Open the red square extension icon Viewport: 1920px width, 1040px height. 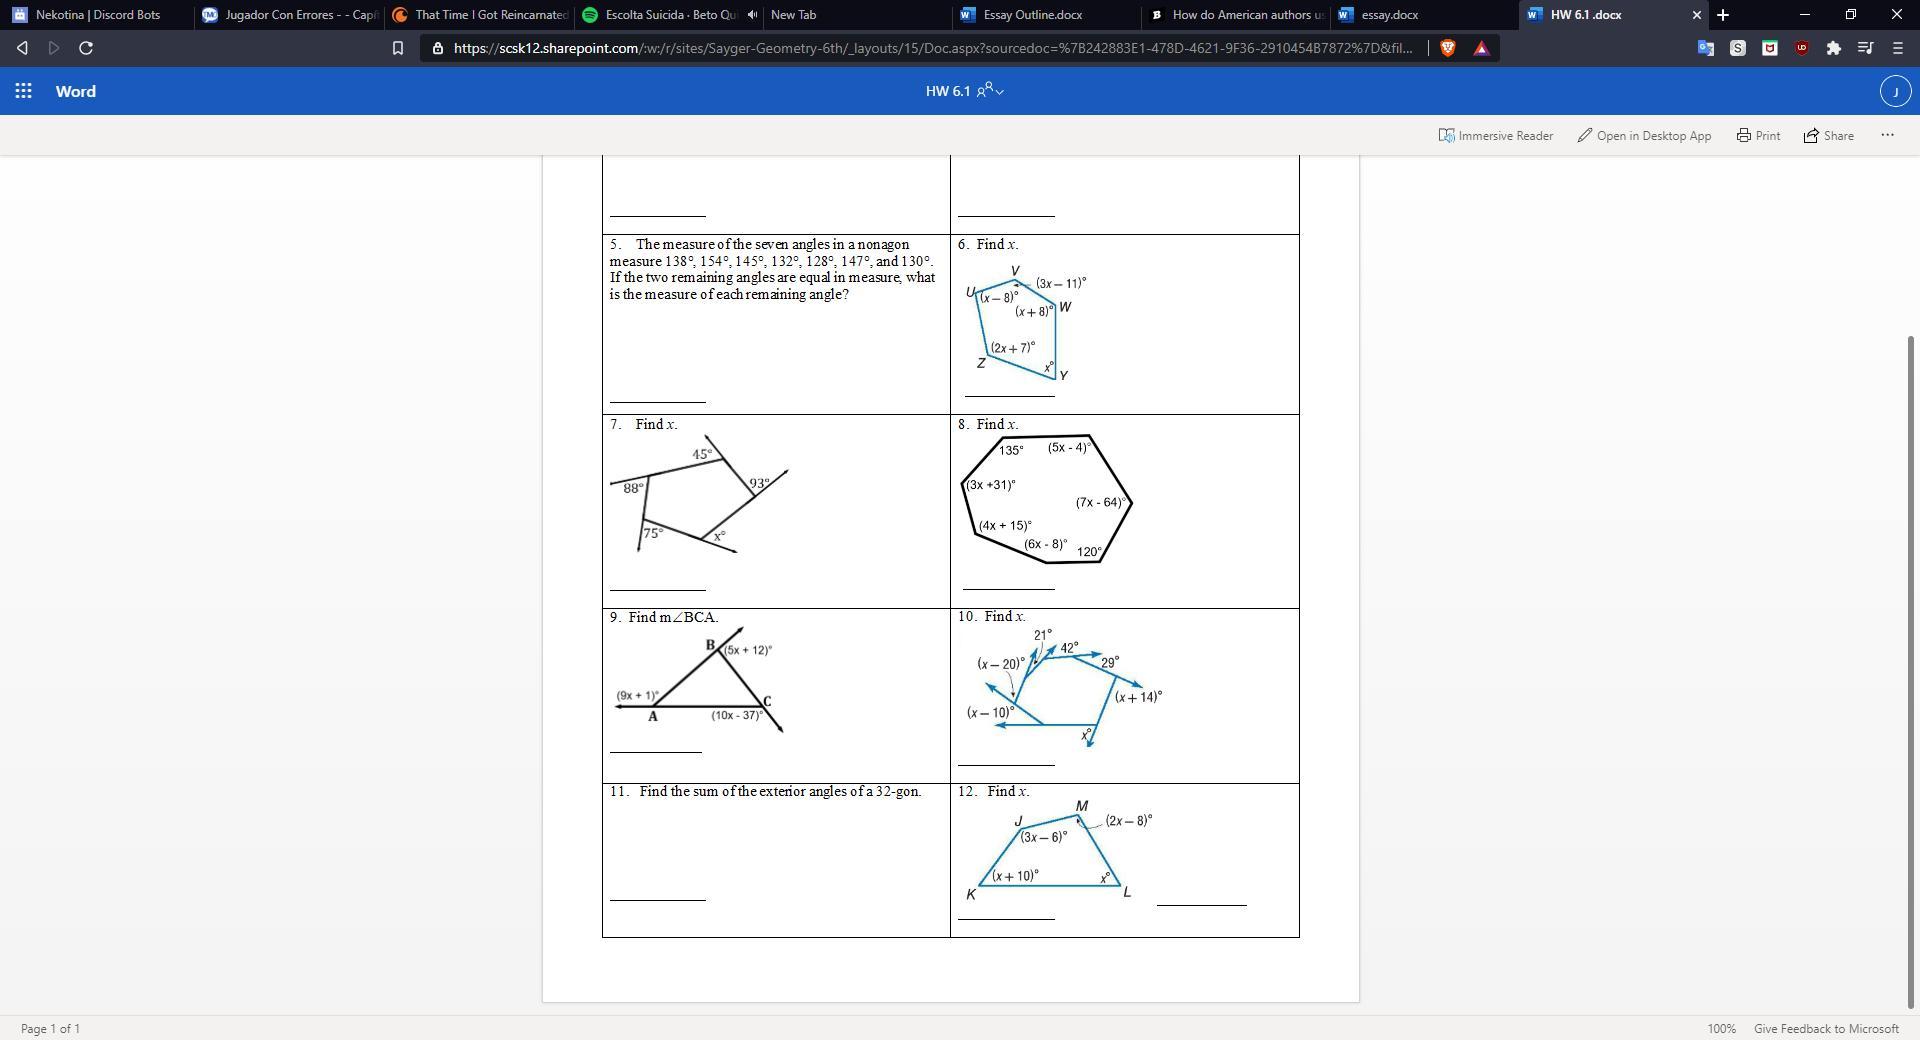click(1770, 48)
